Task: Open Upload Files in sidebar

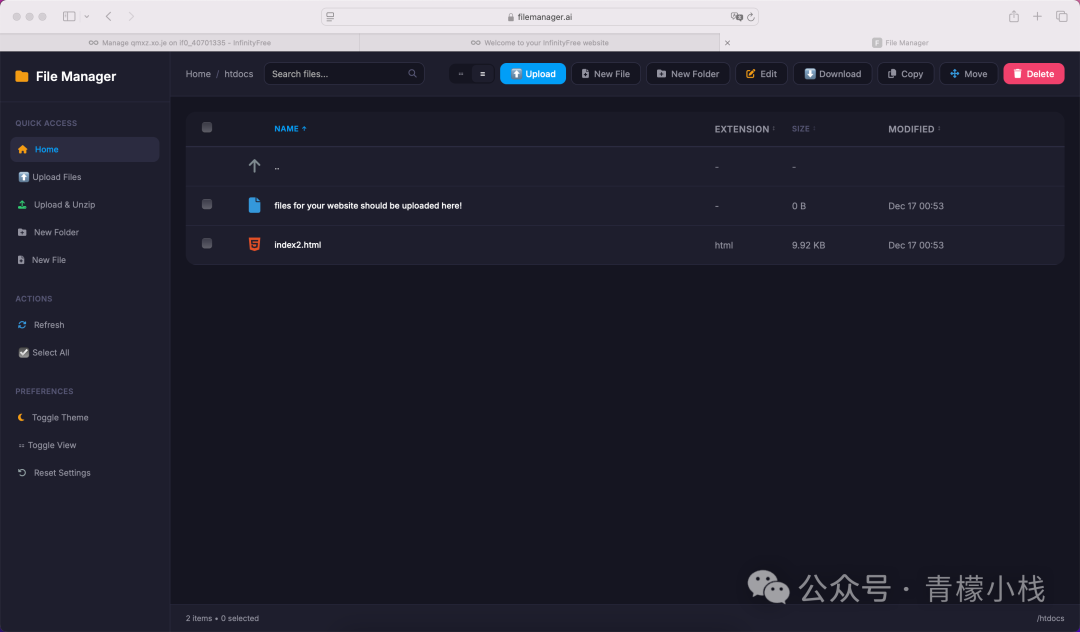Action: point(85,177)
